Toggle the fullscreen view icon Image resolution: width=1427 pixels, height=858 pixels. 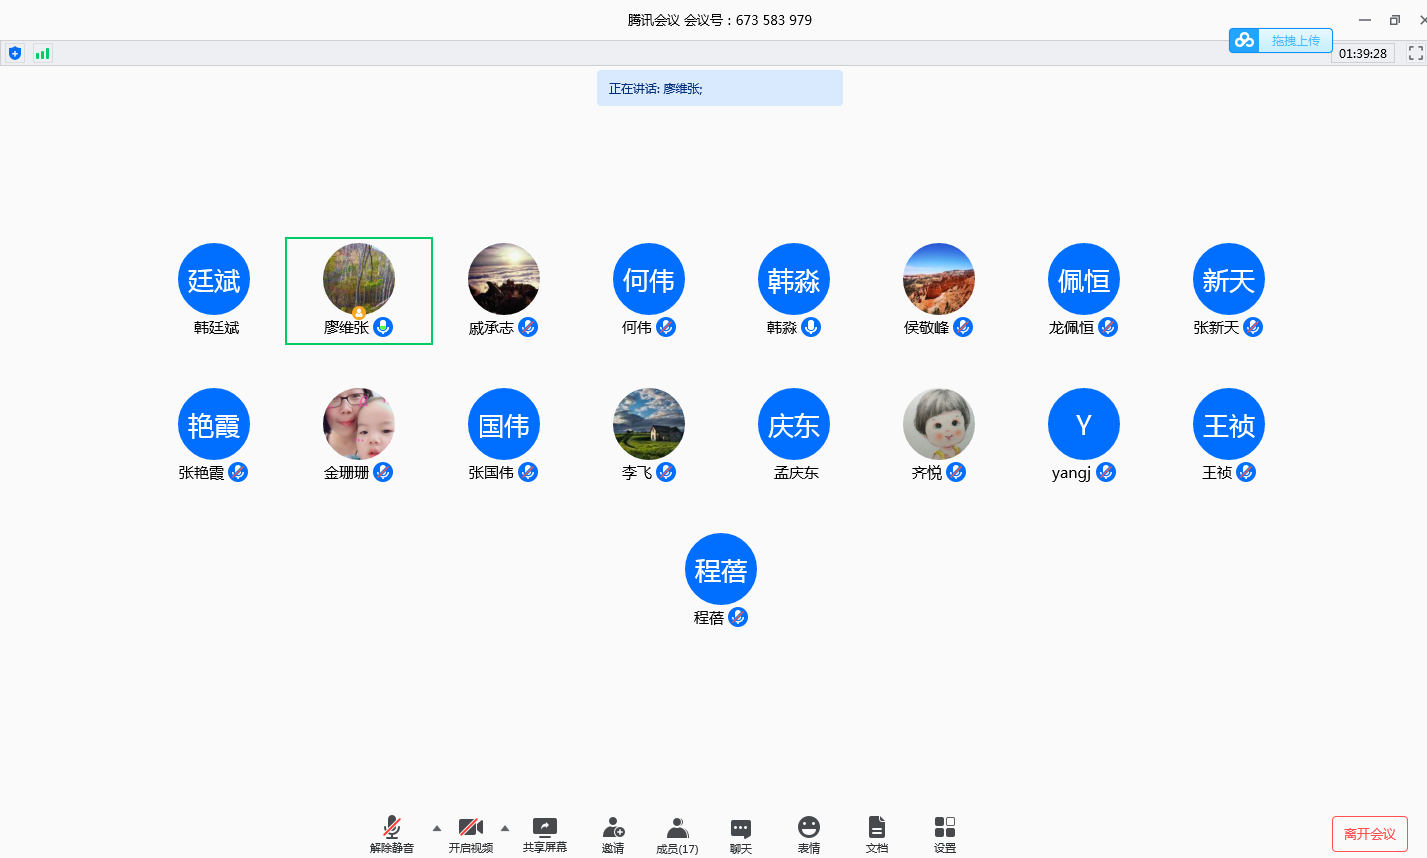click(x=1415, y=53)
